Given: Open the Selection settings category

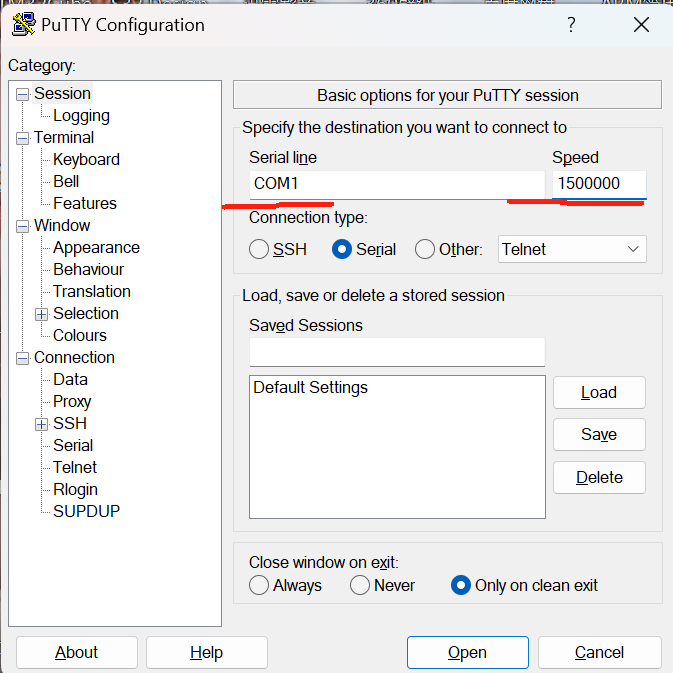Looking at the screenshot, I should (x=86, y=314).
